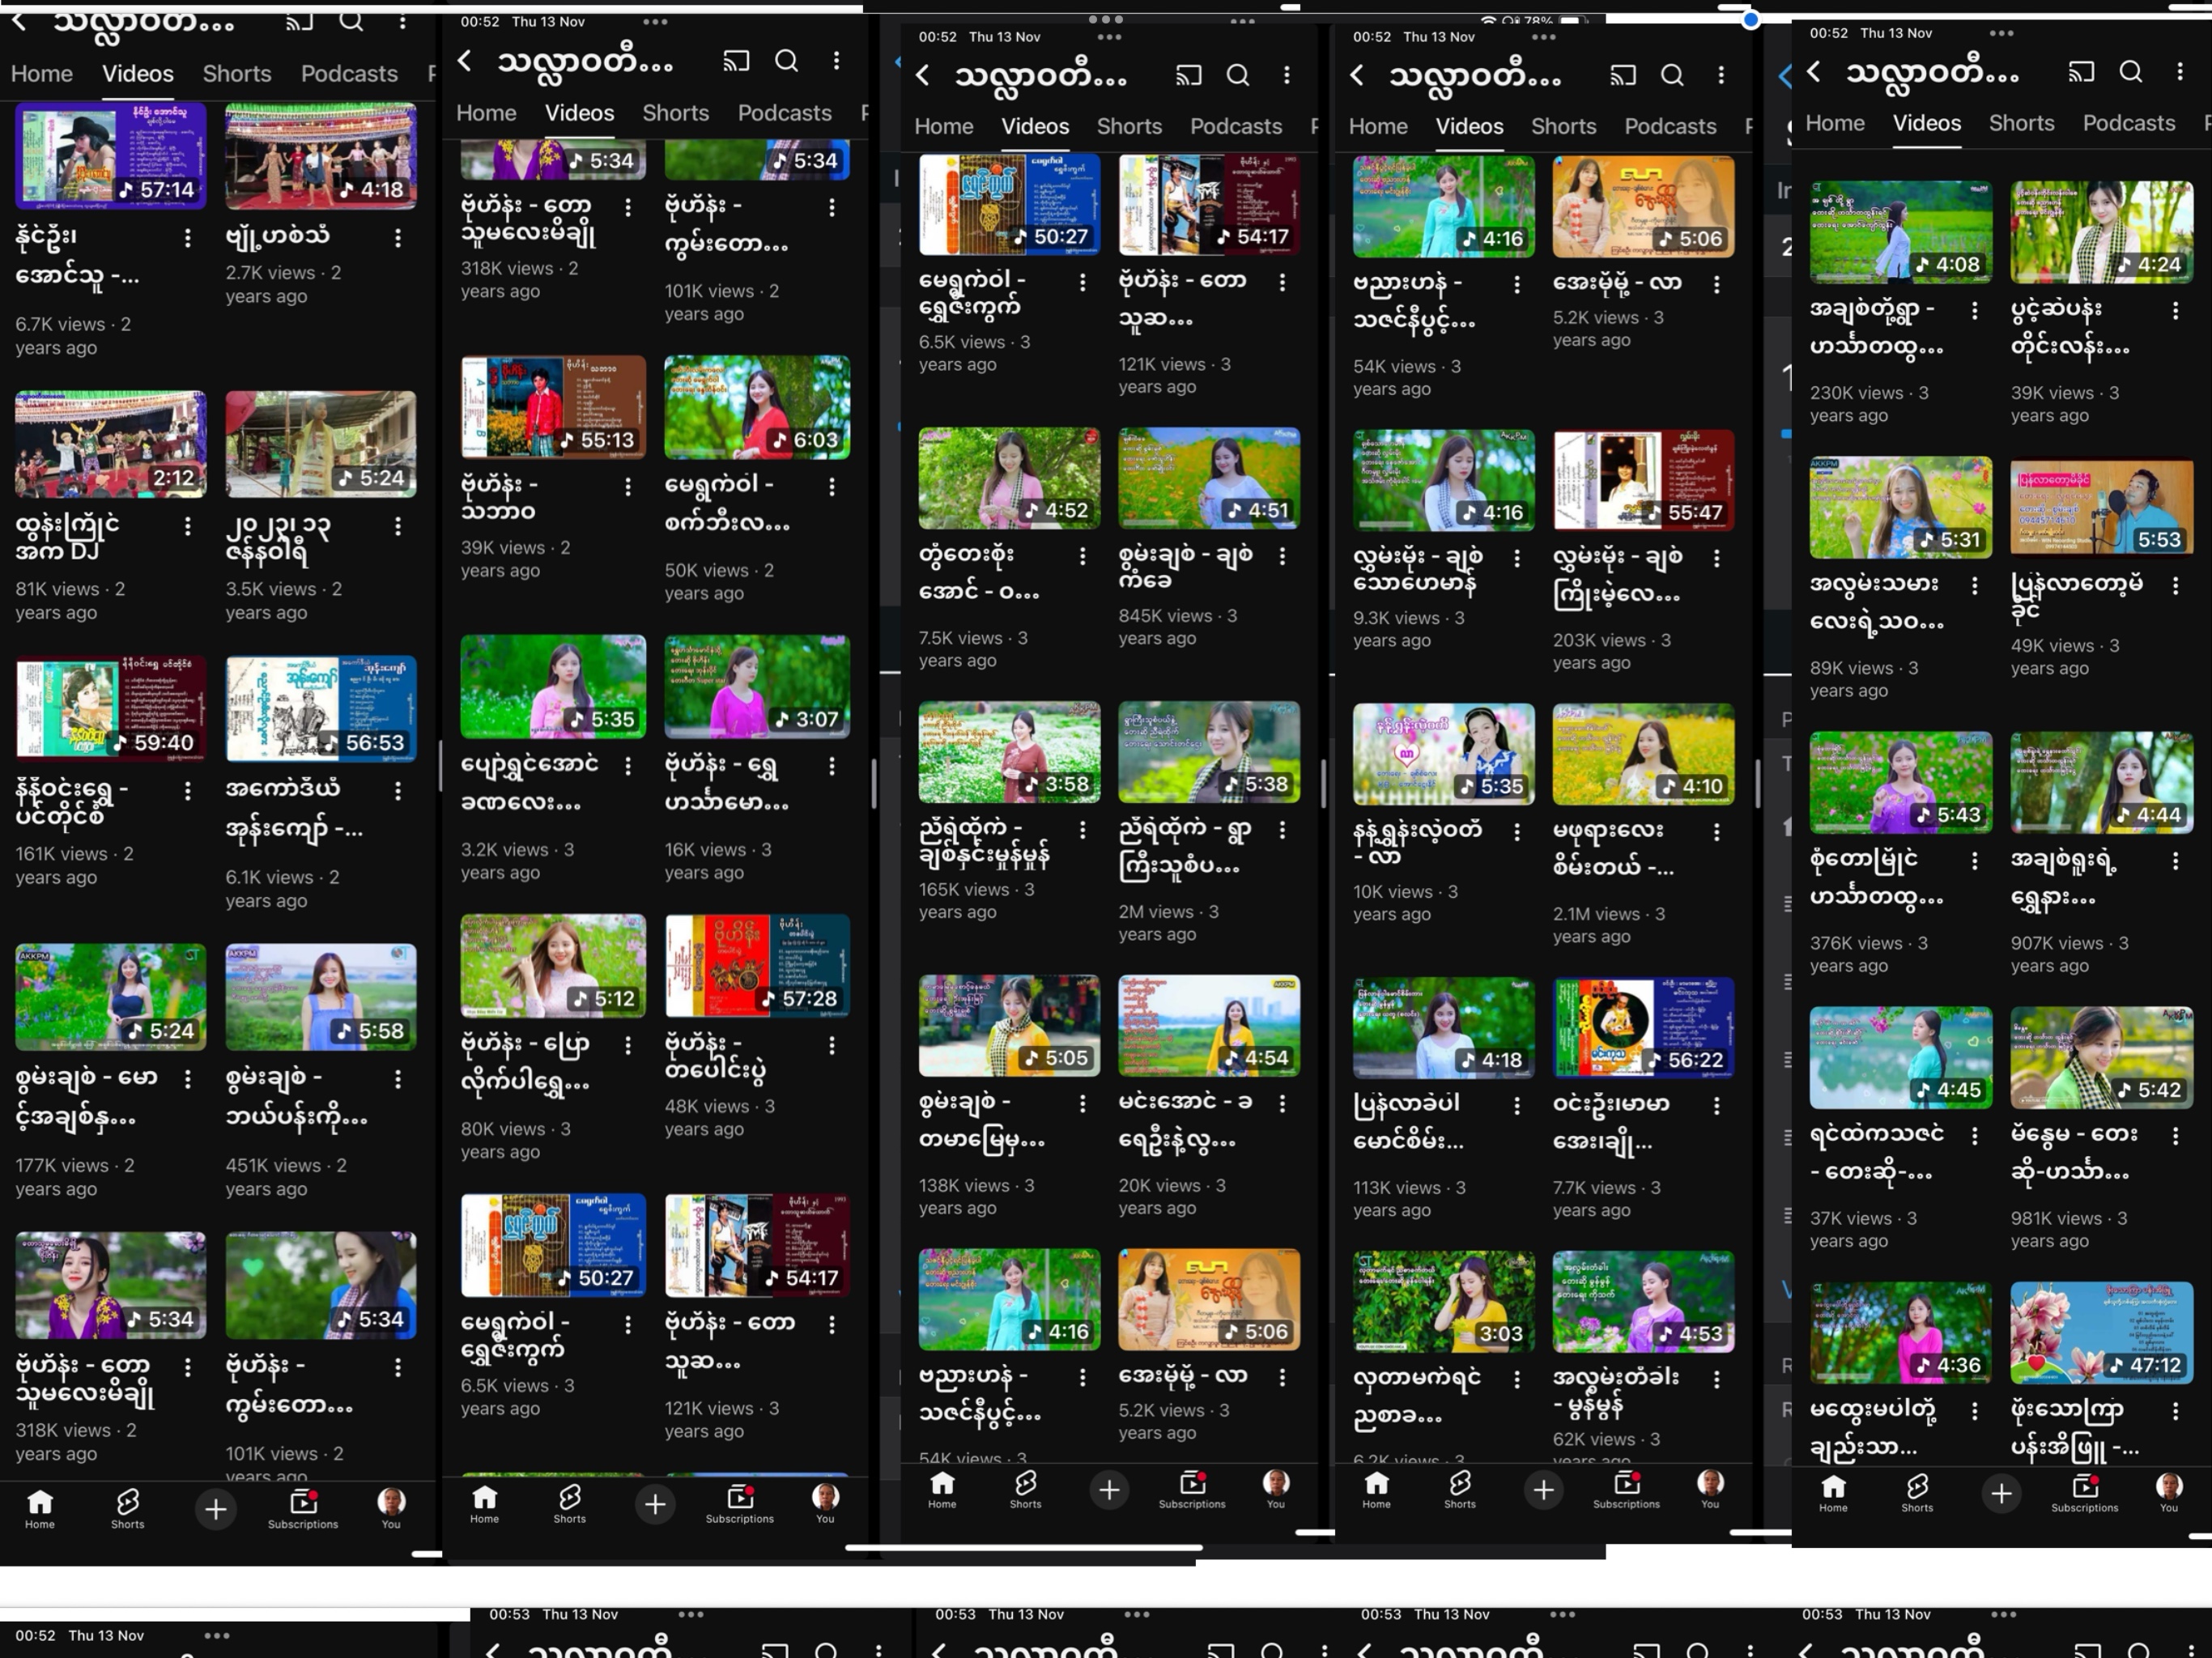The height and width of the screenshot is (1658, 2212).
Task: Tap back arrow in second panel header
Action: (465, 61)
